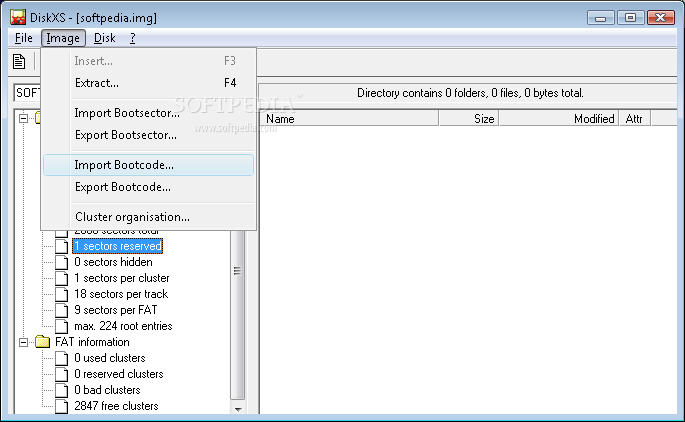Select "0 used clusters" item

(x=110, y=358)
